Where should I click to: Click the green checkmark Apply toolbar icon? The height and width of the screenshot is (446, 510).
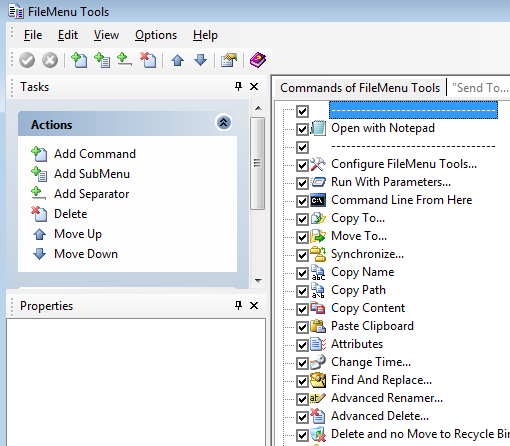pyautogui.click(x=27, y=60)
